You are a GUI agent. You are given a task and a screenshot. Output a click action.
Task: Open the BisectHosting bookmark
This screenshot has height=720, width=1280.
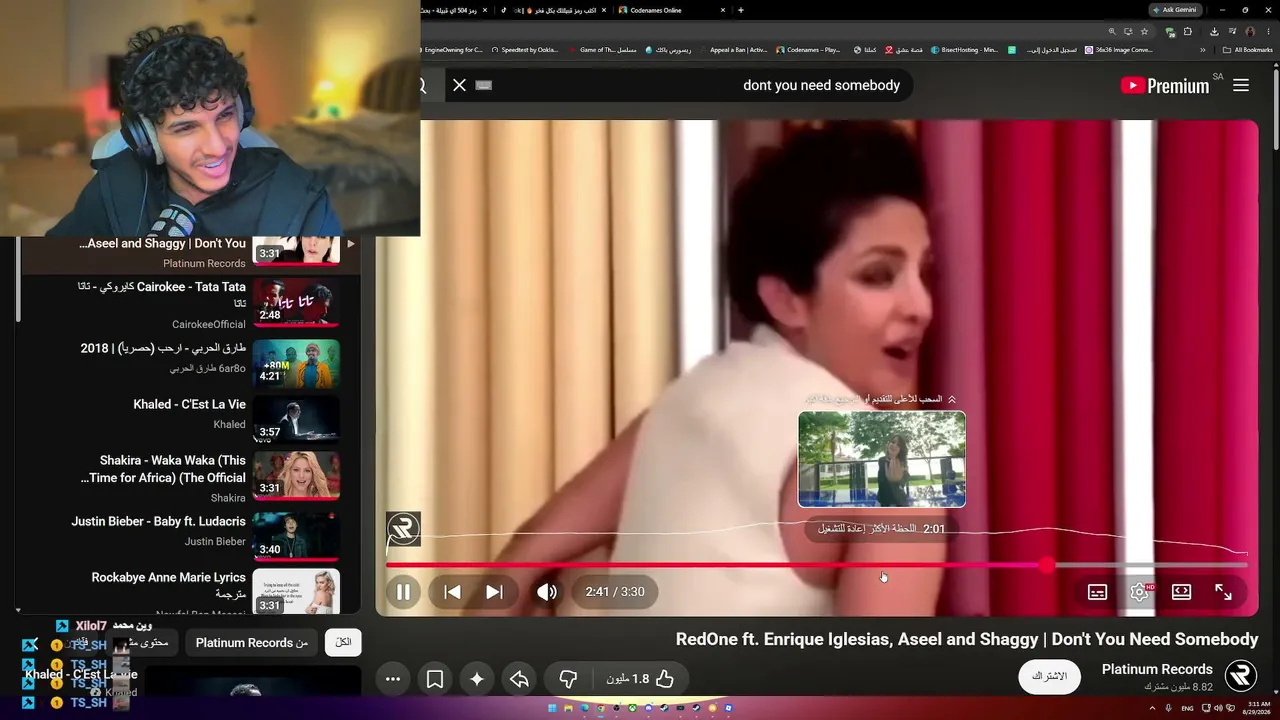(x=965, y=50)
